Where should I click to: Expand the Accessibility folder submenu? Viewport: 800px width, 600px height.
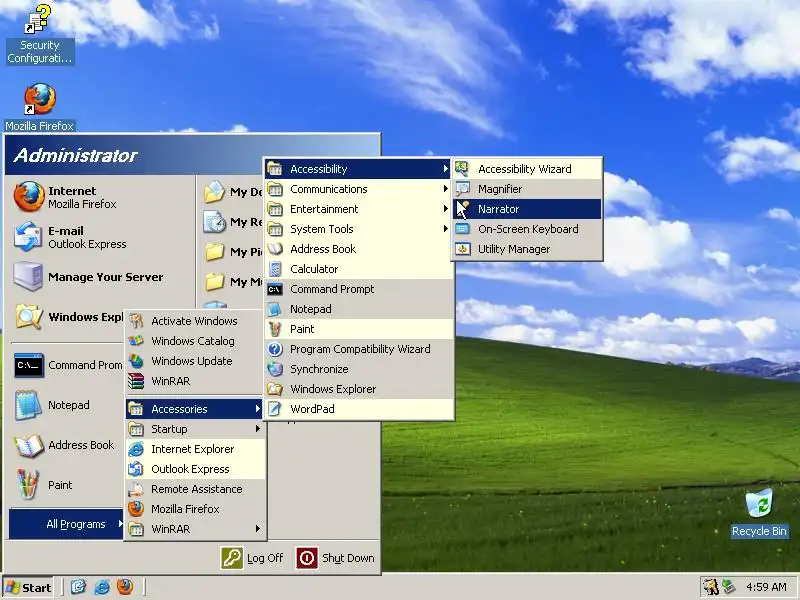tap(358, 169)
